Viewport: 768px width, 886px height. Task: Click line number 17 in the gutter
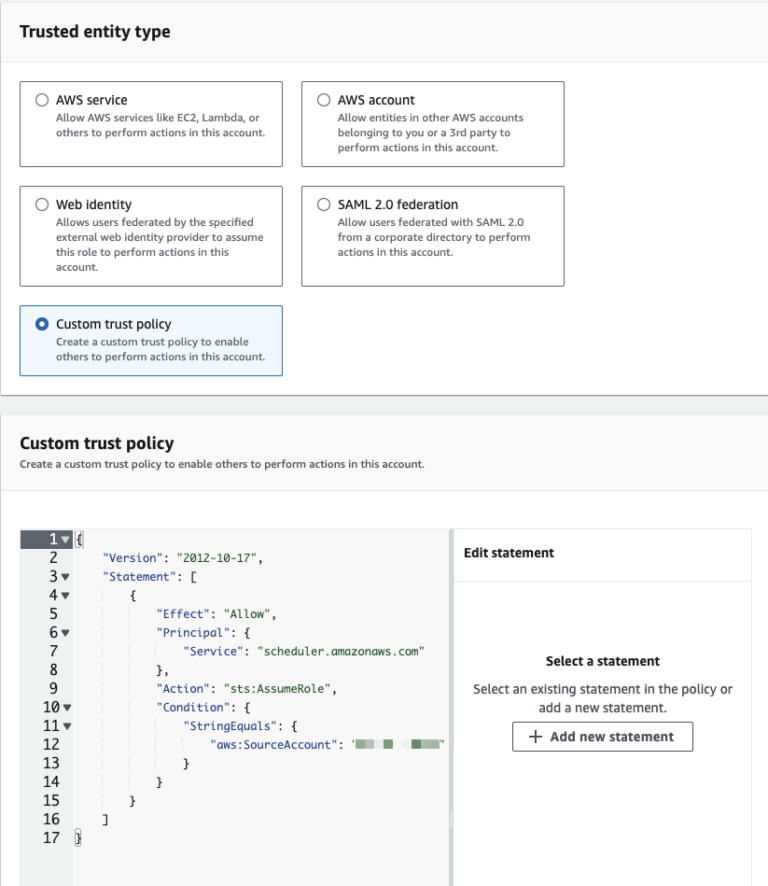(51, 838)
